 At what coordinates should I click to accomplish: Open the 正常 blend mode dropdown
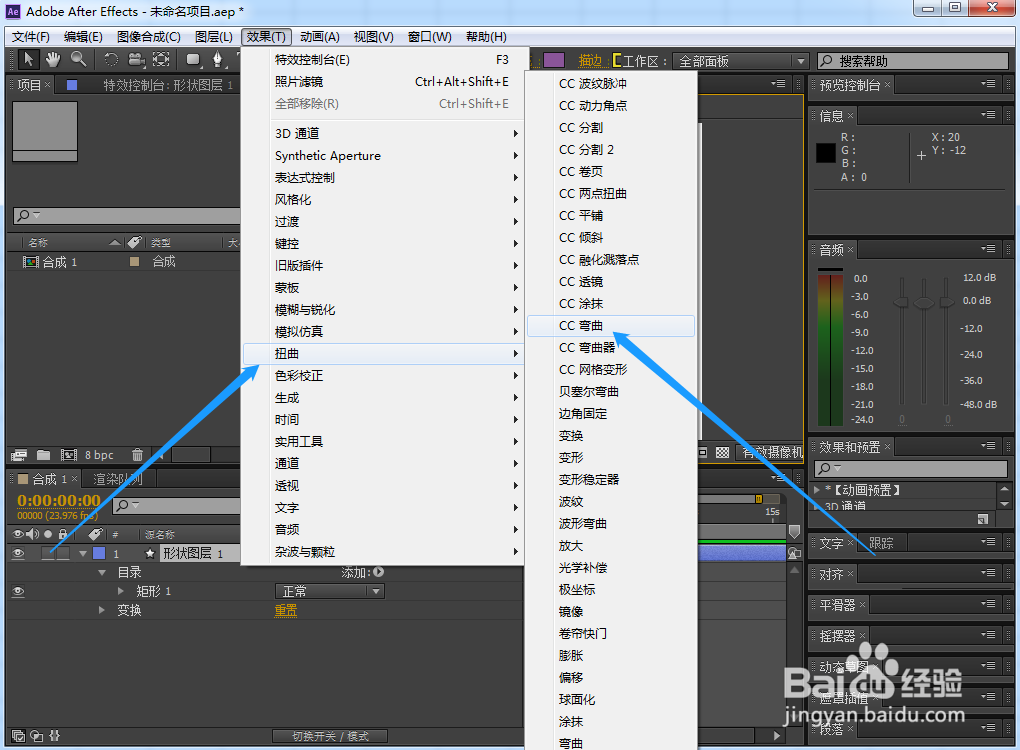click(x=329, y=591)
